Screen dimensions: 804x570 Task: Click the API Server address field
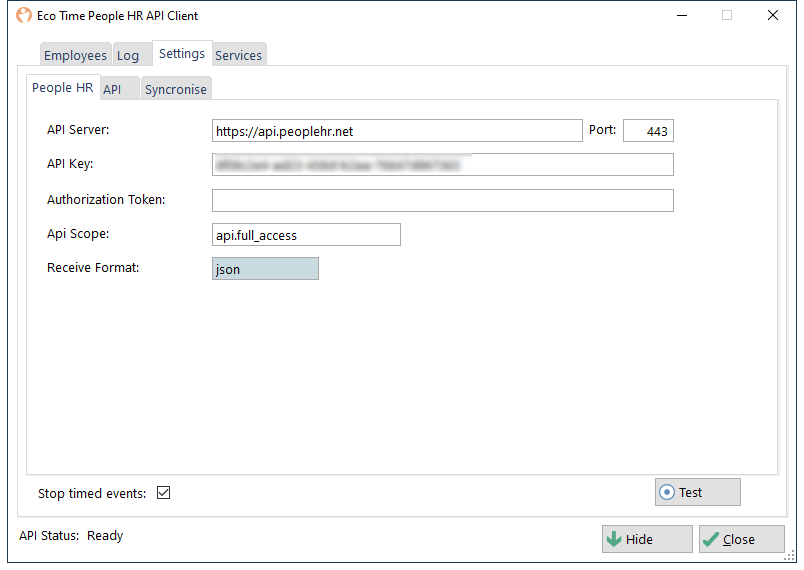click(397, 131)
